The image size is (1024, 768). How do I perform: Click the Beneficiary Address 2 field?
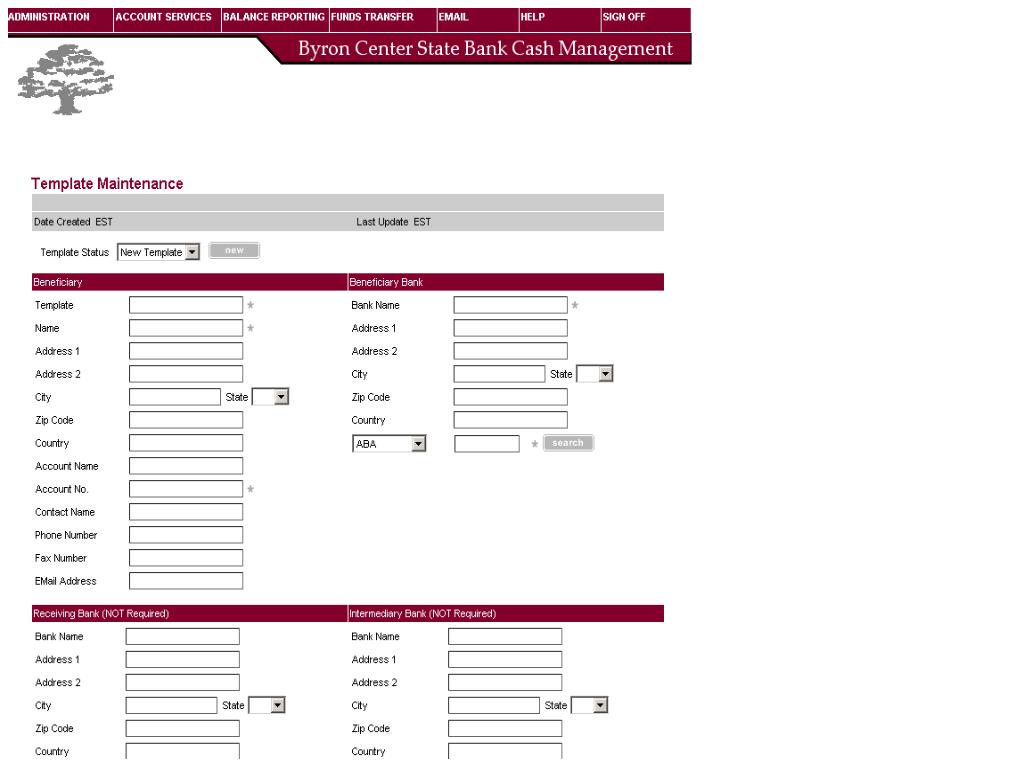pos(186,374)
